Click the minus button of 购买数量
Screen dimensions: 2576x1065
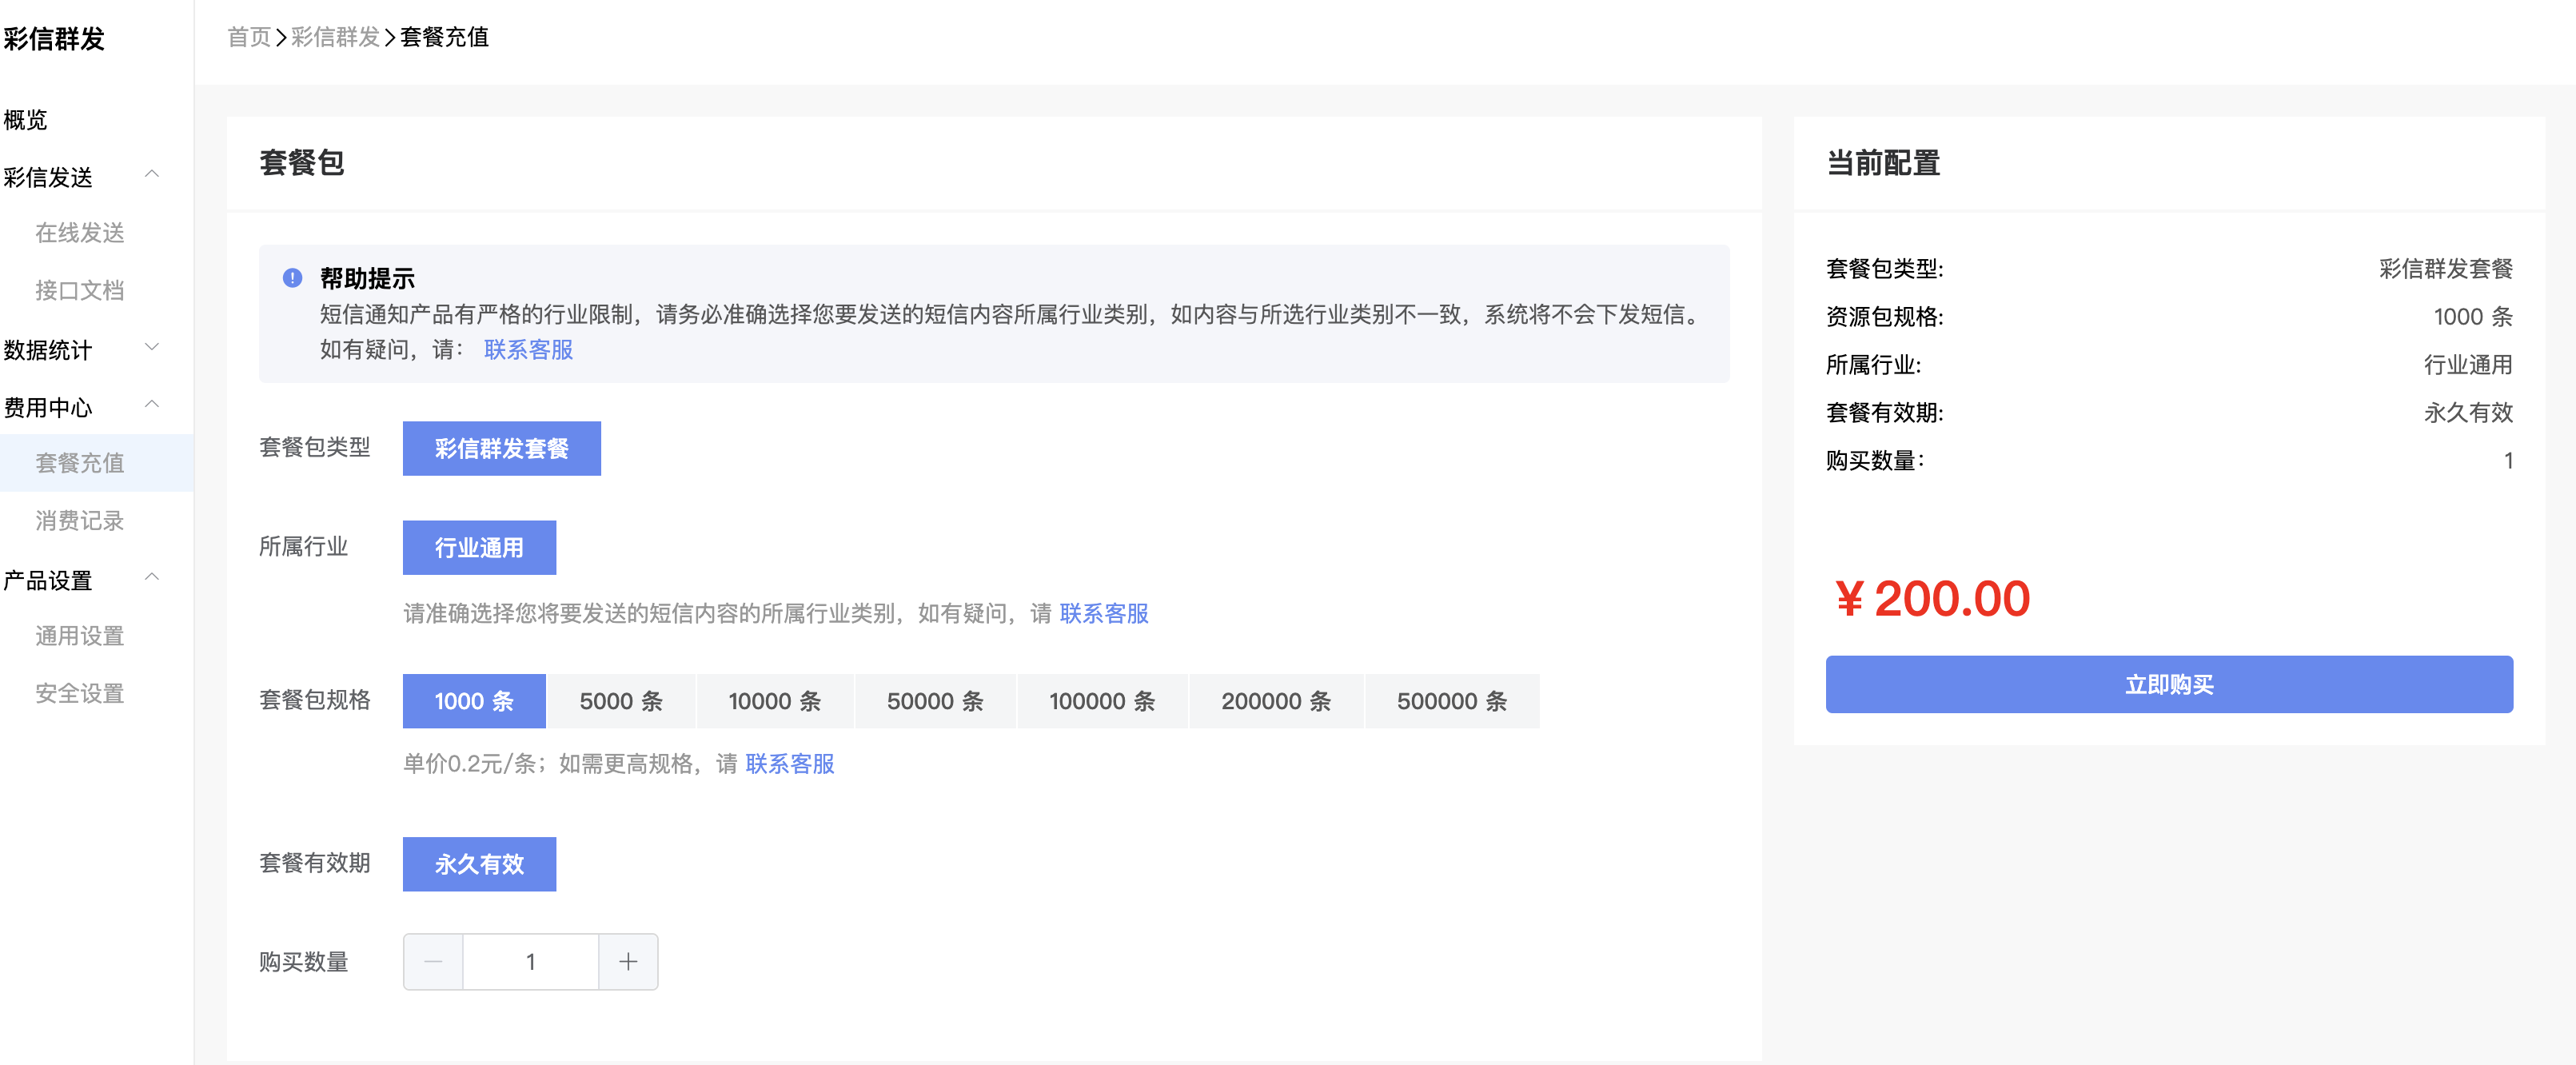click(x=433, y=962)
